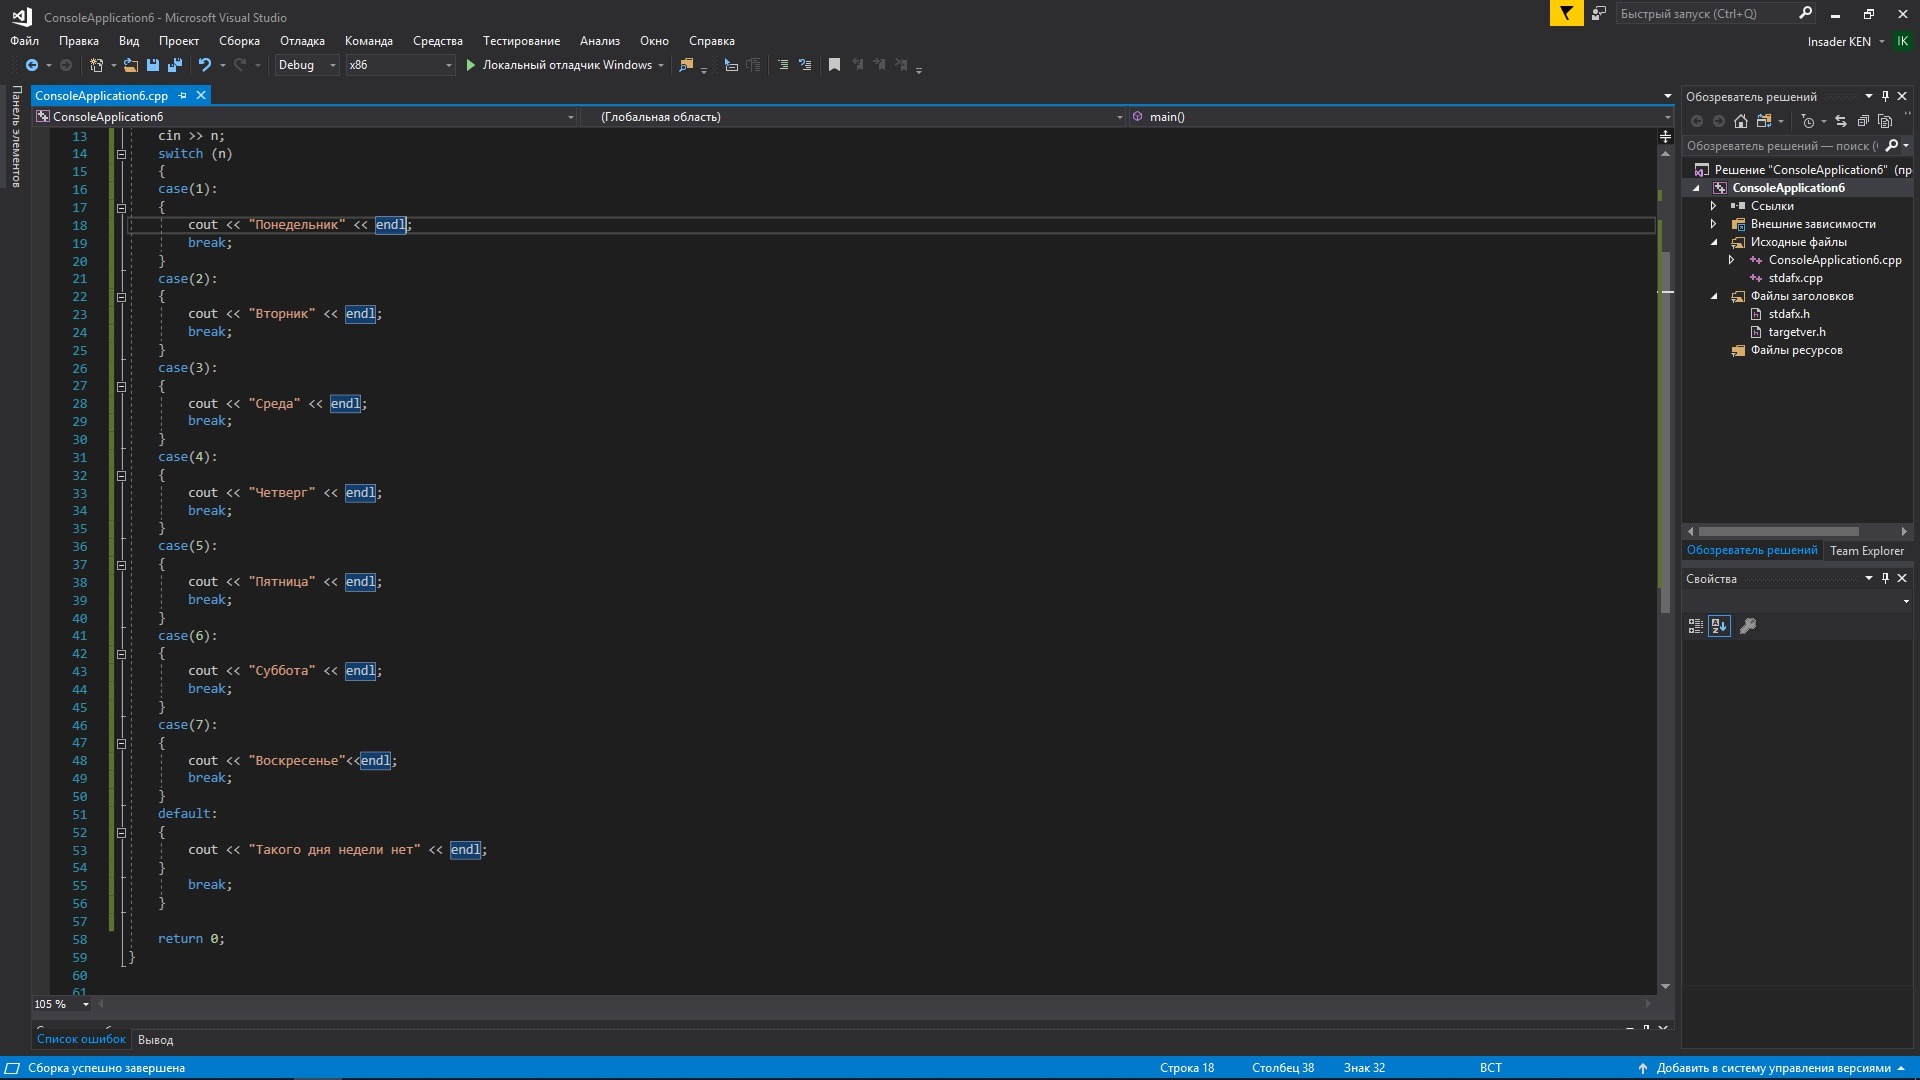Click the properties wrench icon
The height and width of the screenshot is (1080, 1920).
(1748, 626)
